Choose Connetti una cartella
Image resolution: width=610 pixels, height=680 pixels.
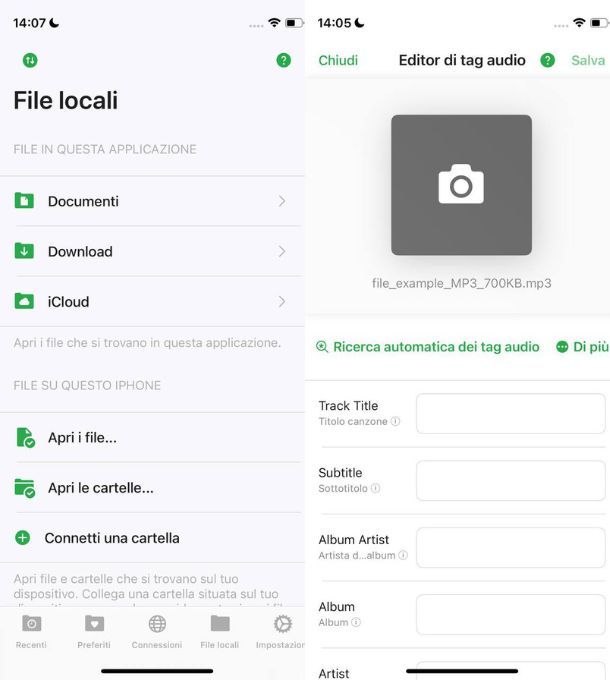tap(152, 538)
